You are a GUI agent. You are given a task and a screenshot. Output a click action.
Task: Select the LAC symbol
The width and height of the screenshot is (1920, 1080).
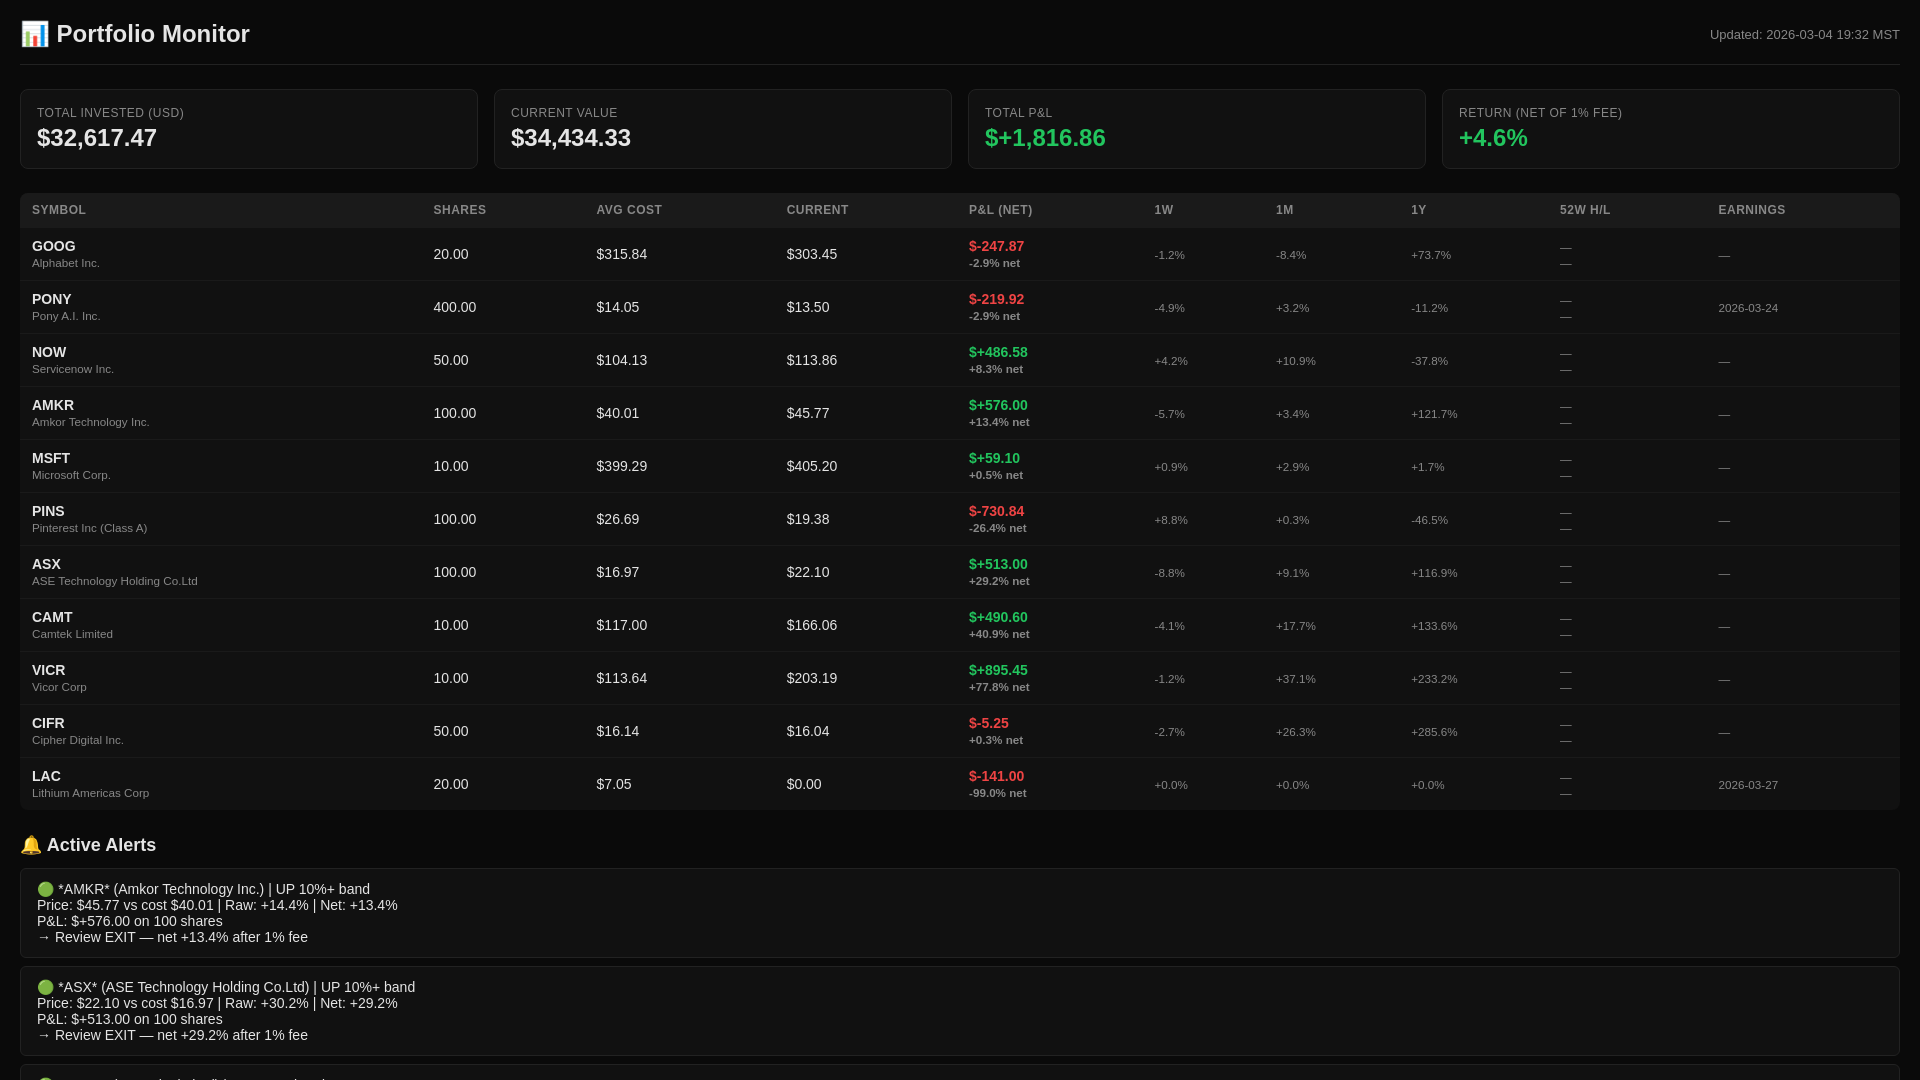46,776
